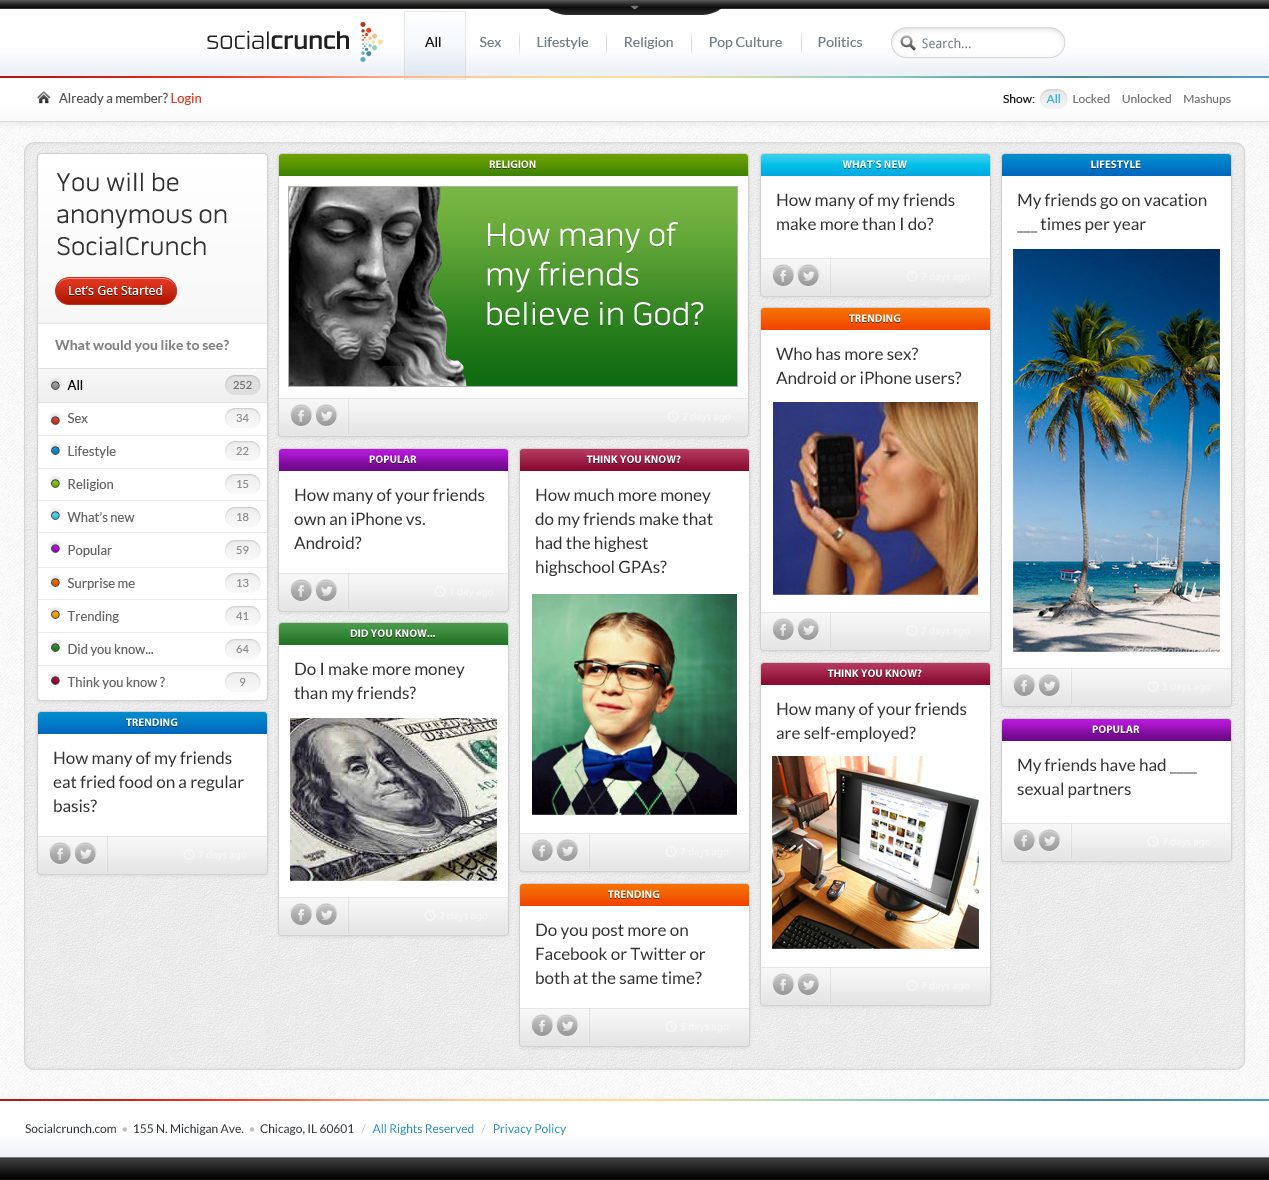Image resolution: width=1269 pixels, height=1180 pixels.
Task: Go to the Lifestyle tab in top navigation
Action: click(x=562, y=42)
